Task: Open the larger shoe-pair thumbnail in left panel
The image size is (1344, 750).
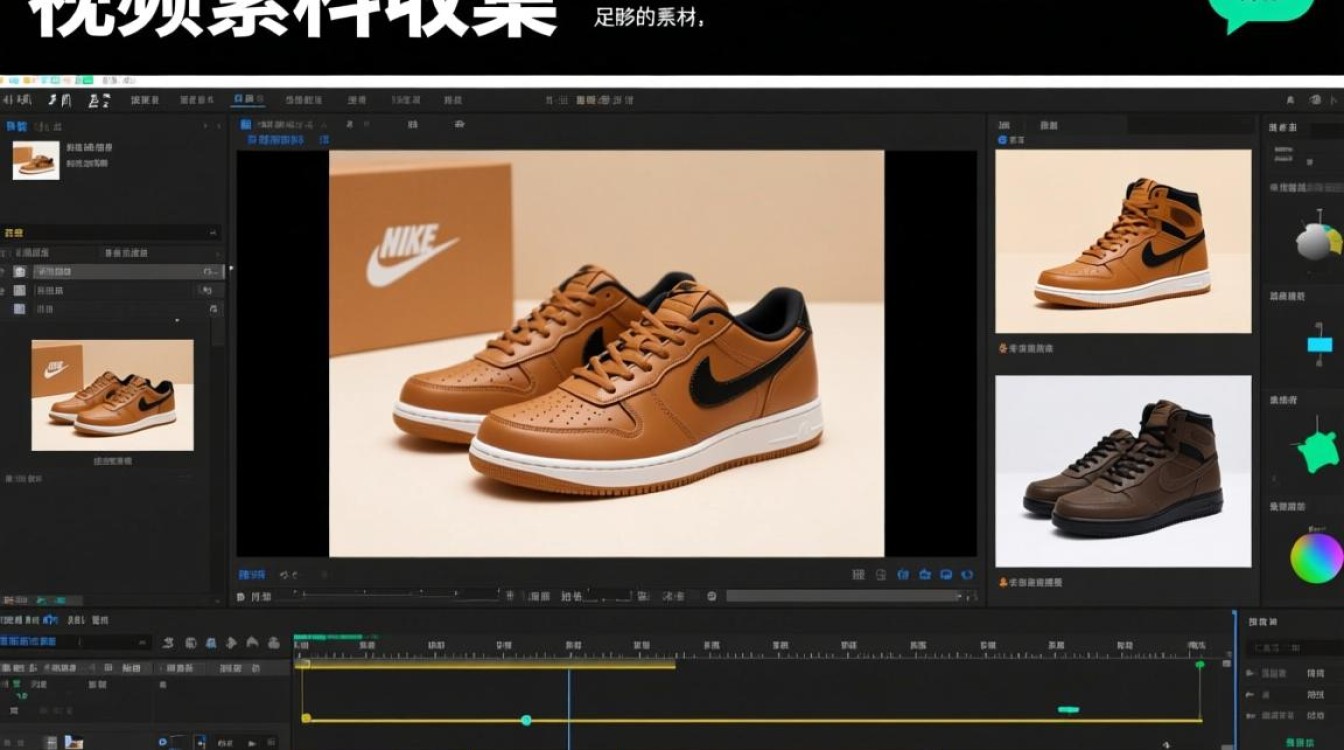Action: point(112,395)
